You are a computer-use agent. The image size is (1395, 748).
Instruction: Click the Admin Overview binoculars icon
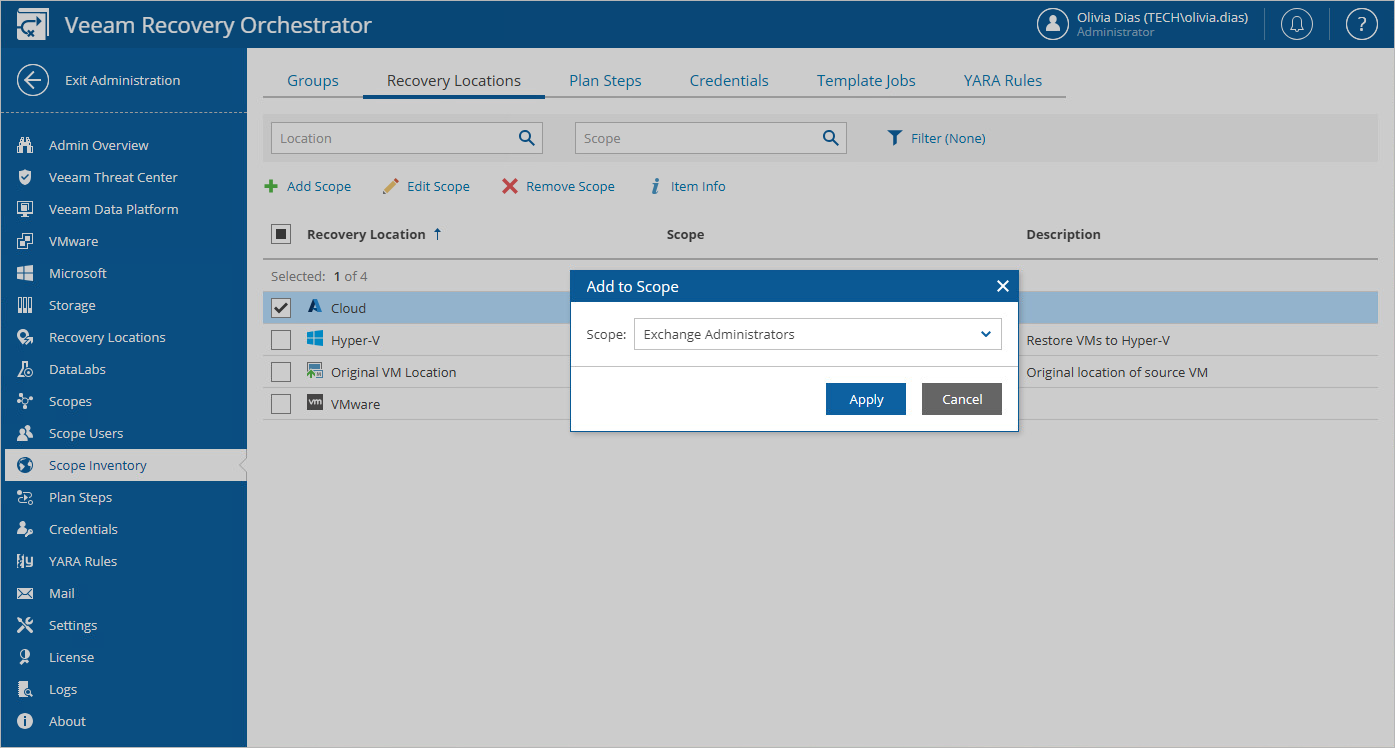coord(26,145)
